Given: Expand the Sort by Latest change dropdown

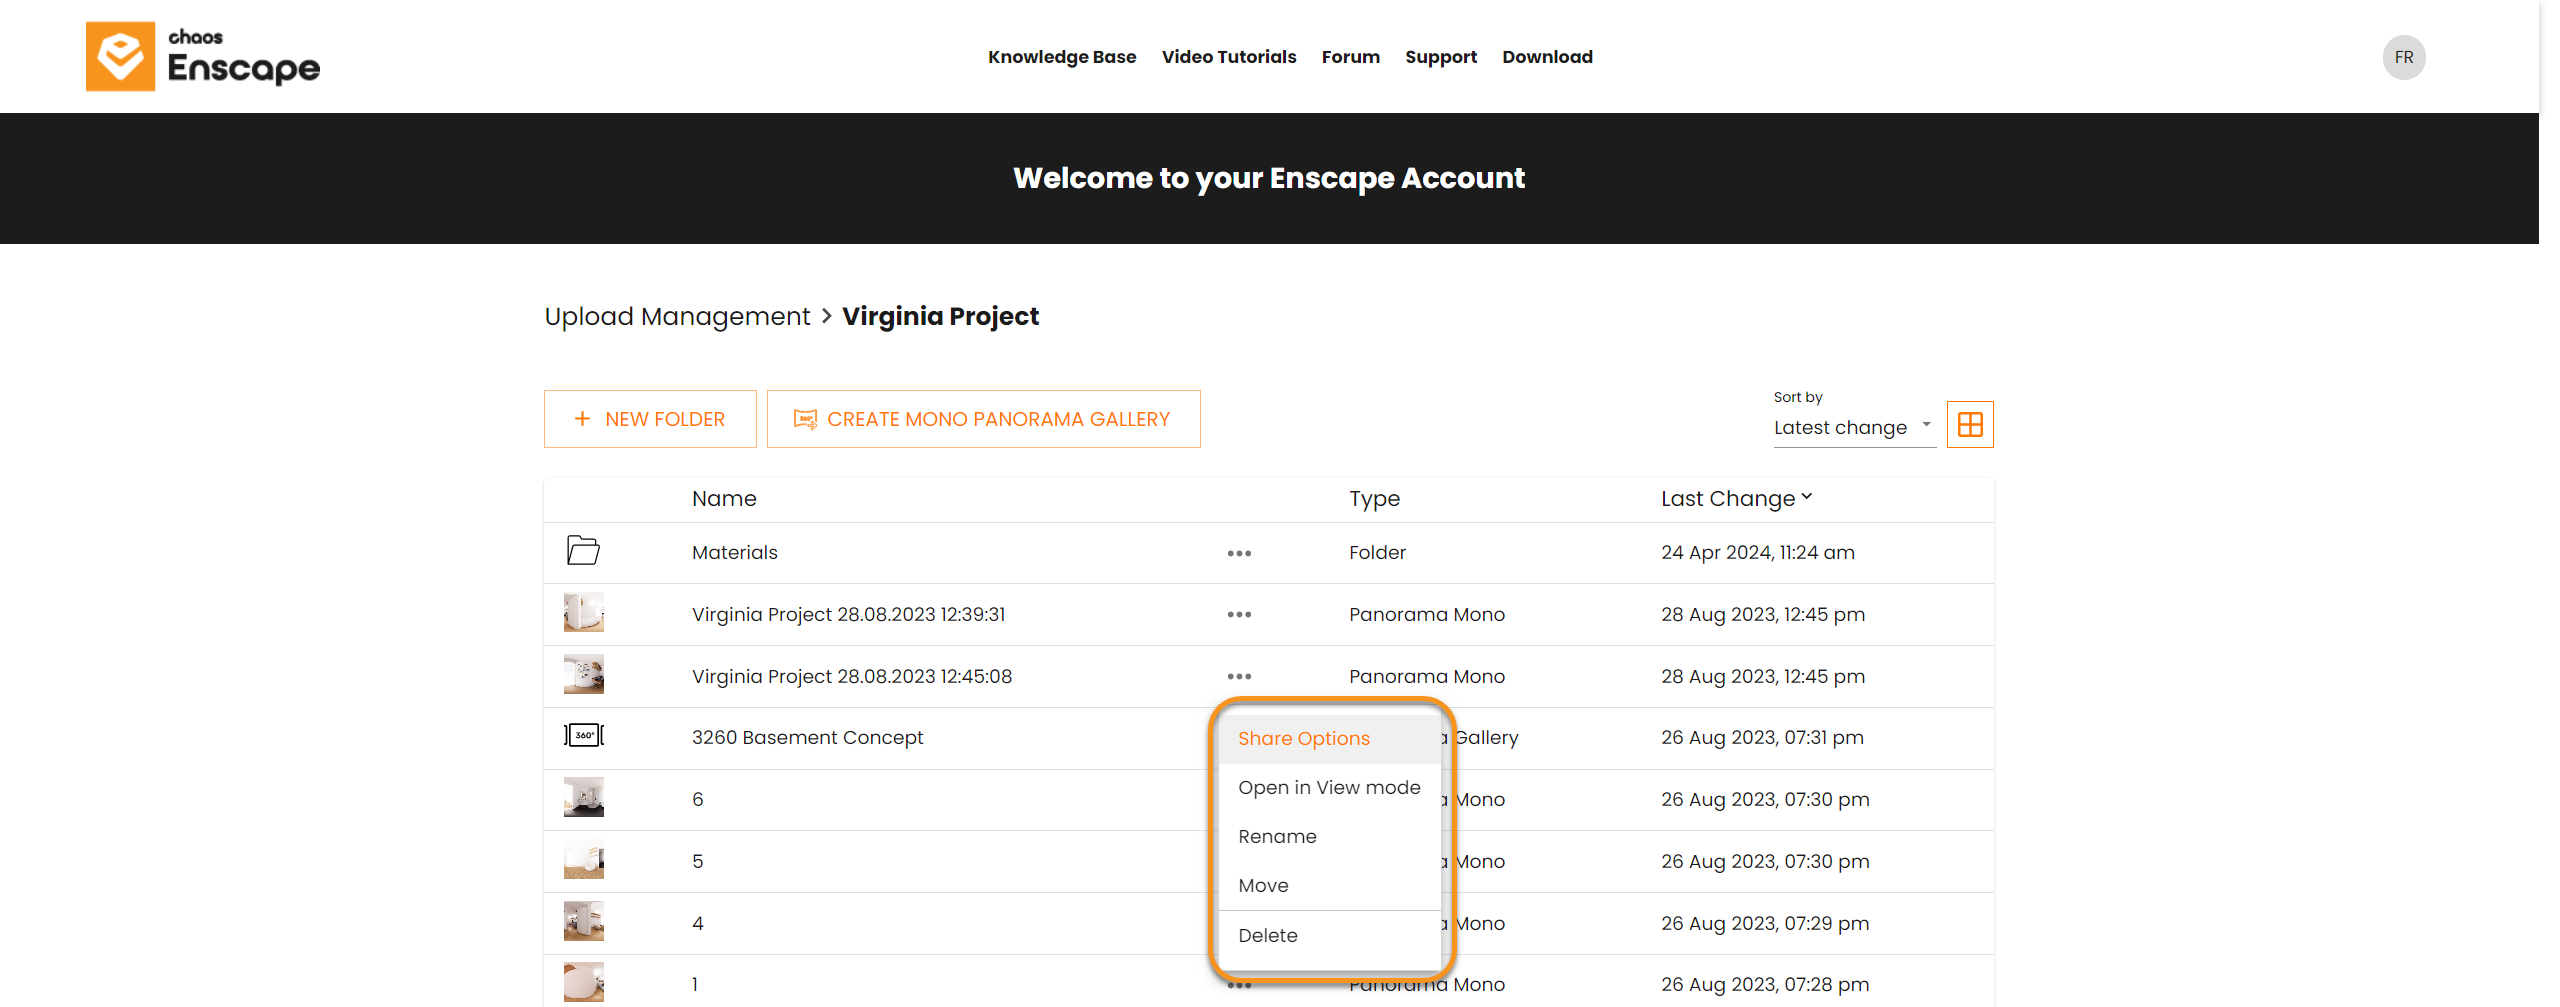Looking at the screenshot, I should coord(1854,427).
